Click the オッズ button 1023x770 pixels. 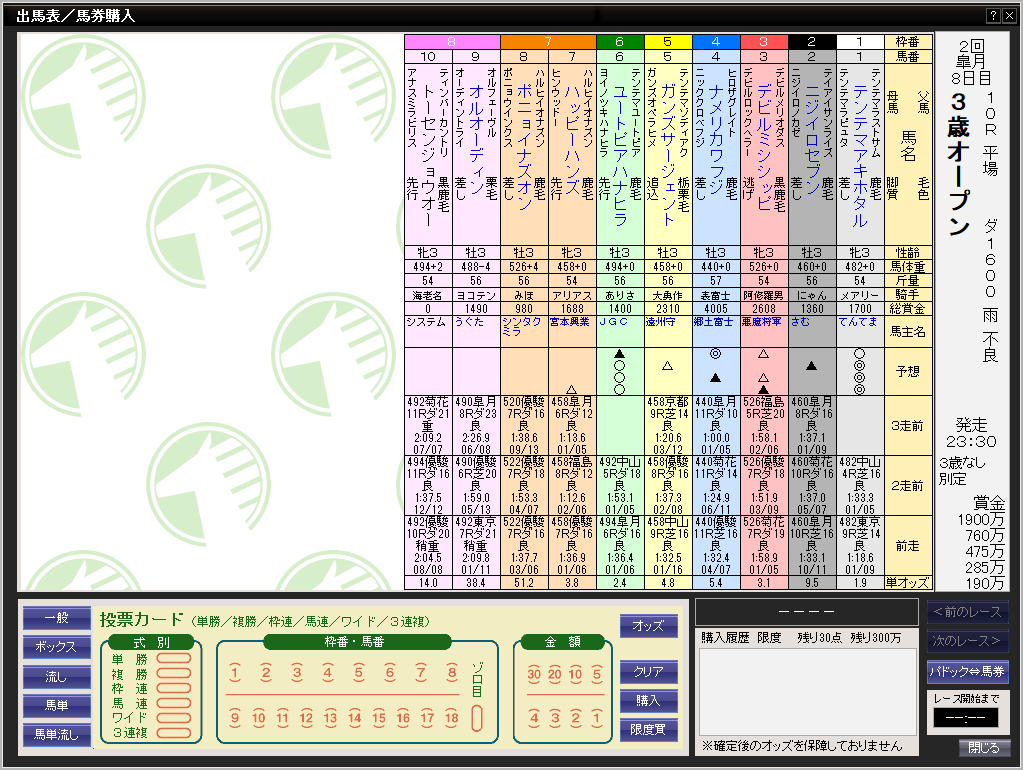click(649, 626)
